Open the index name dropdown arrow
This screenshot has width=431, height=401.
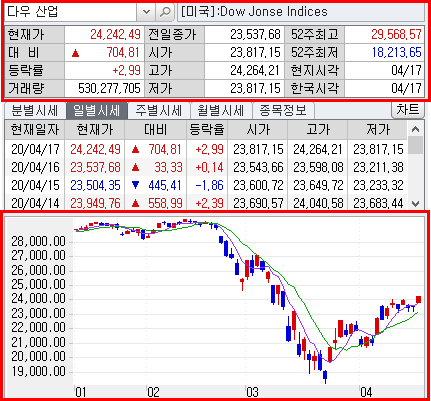(x=146, y=12)
